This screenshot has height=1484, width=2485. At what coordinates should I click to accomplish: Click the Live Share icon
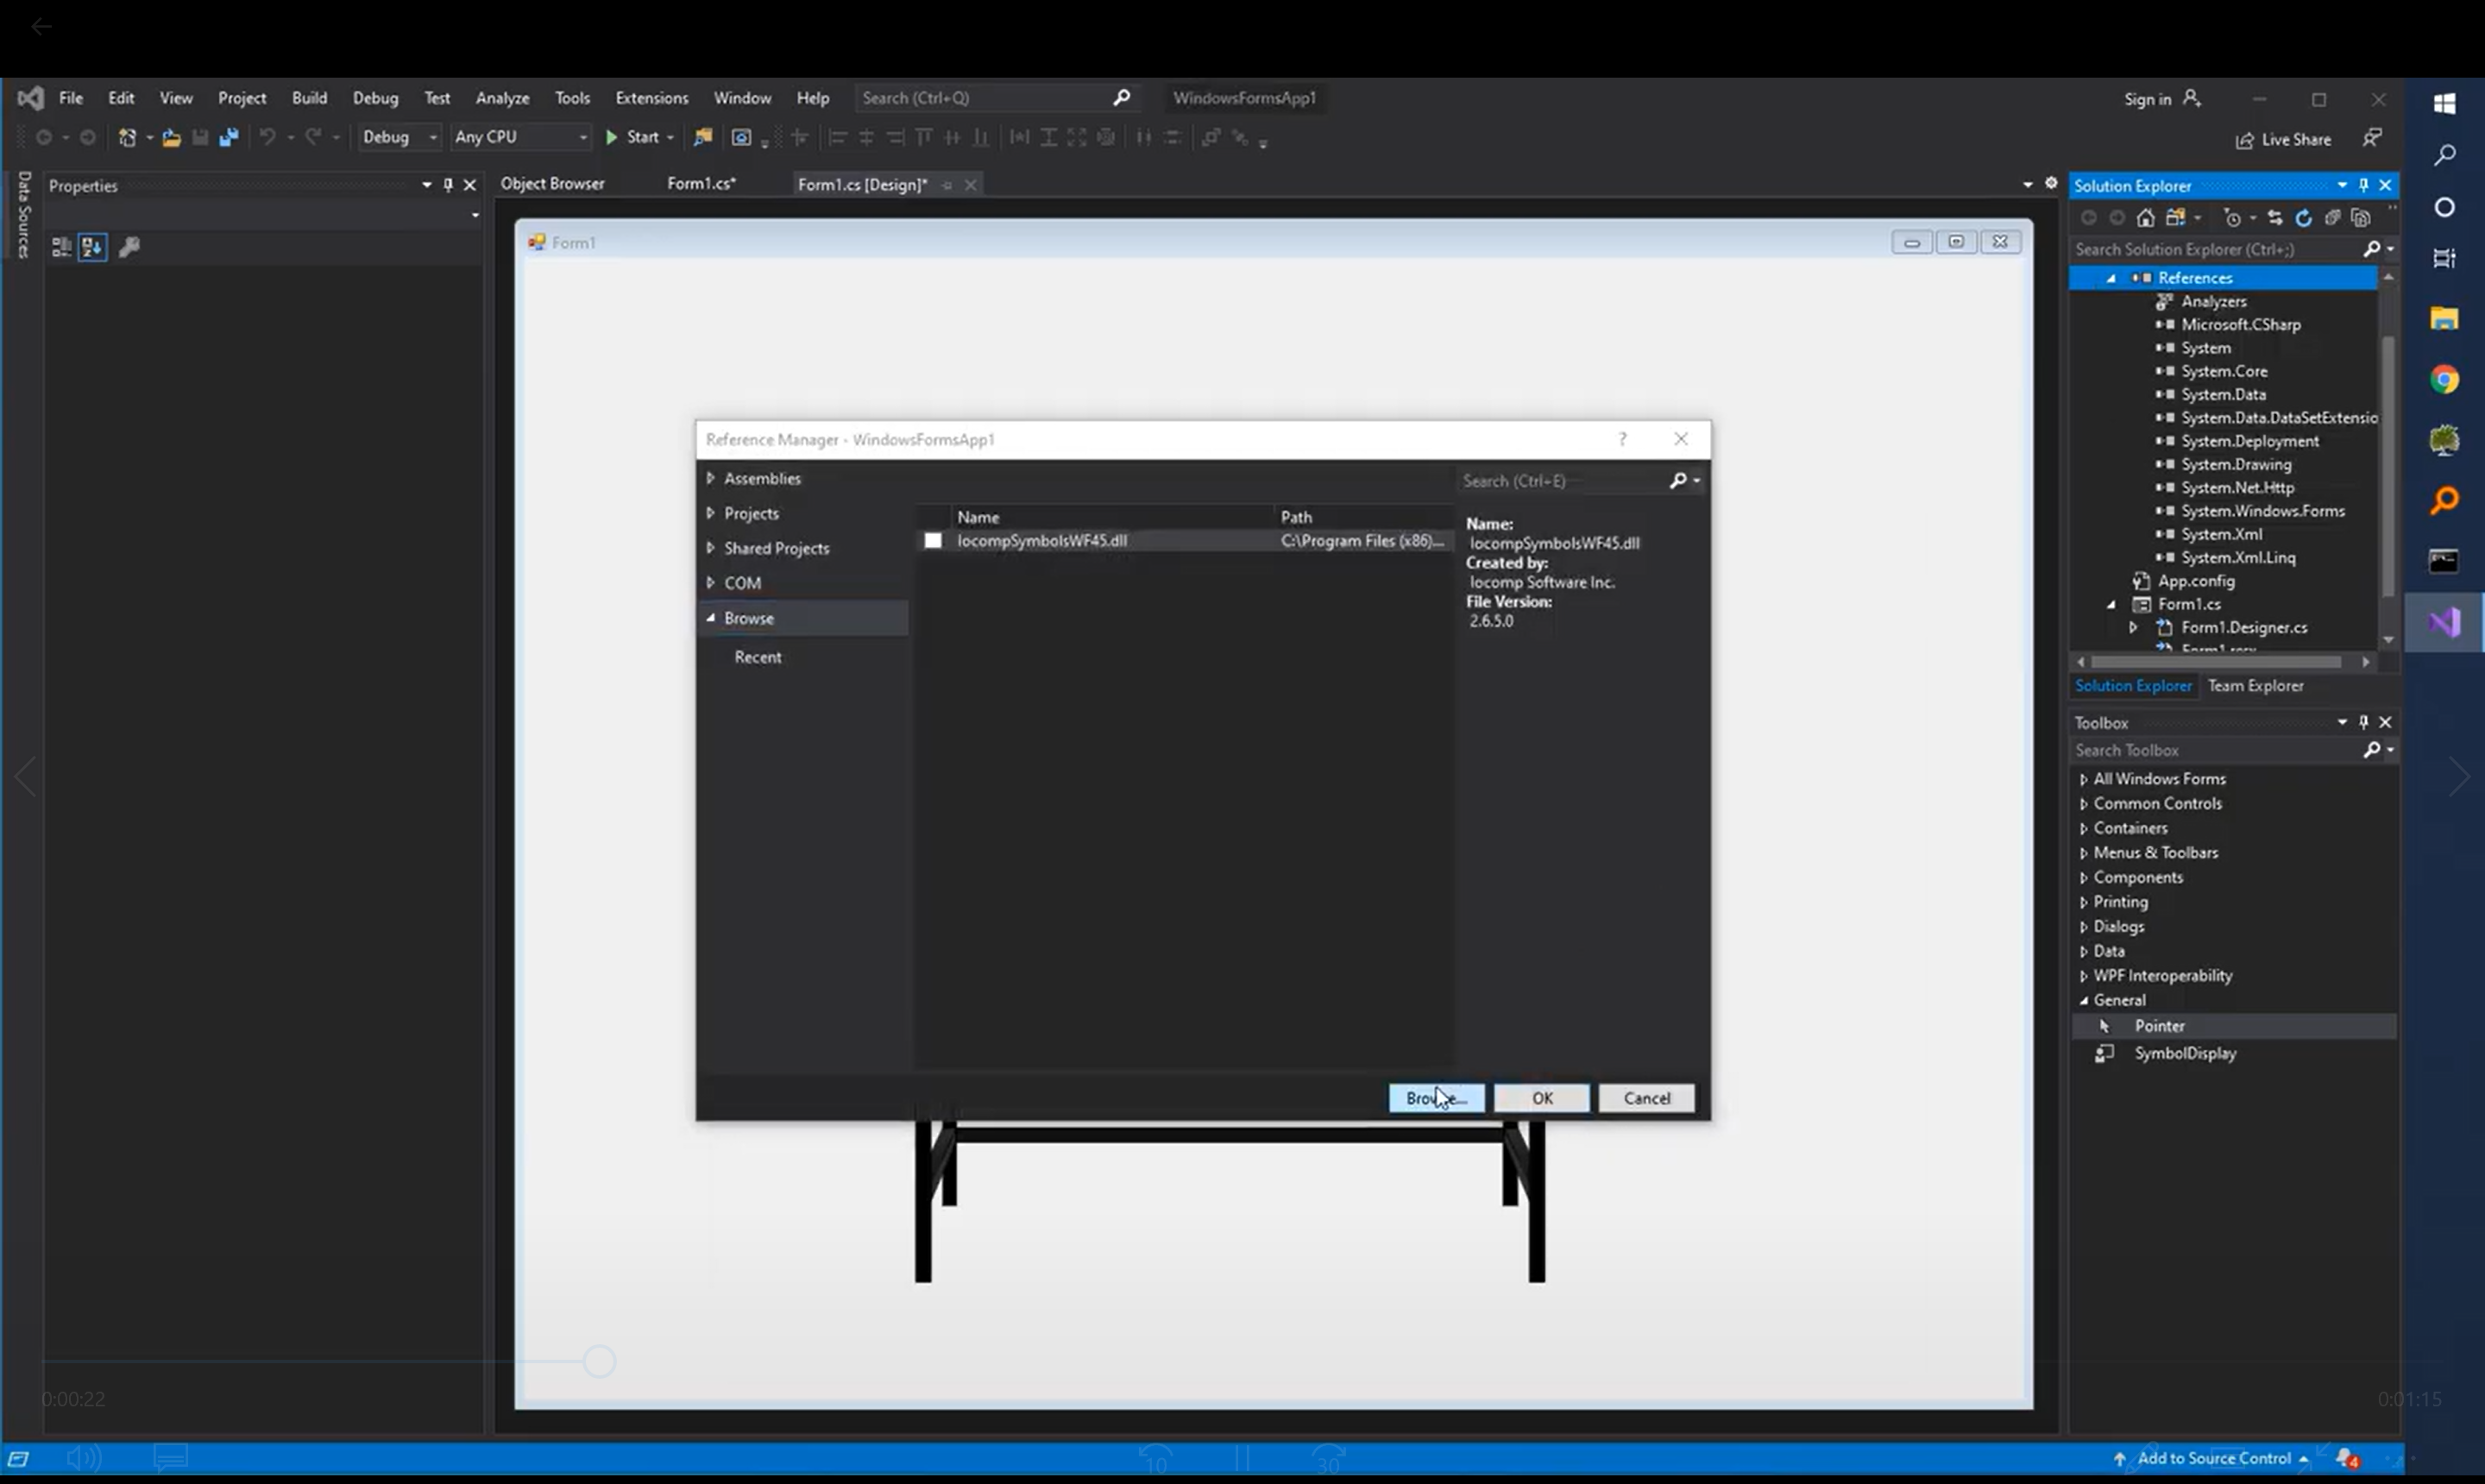(x=2245, y=140)
